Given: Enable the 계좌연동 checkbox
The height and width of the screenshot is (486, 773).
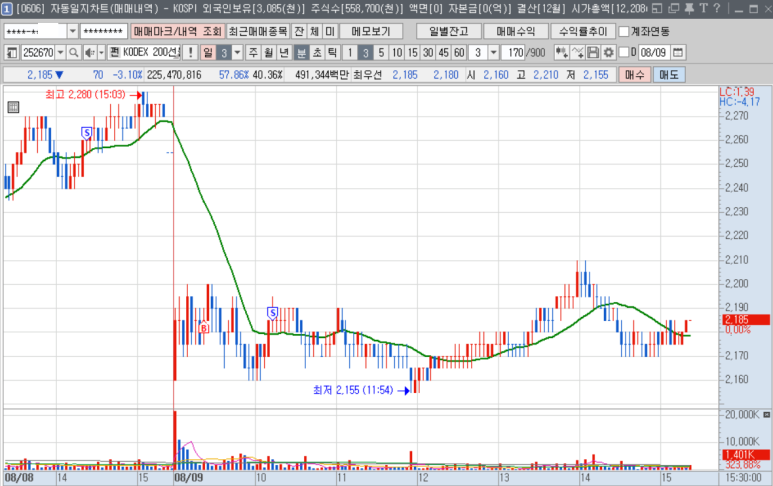Looking at the screenshot, I should [x=624, y=30].
